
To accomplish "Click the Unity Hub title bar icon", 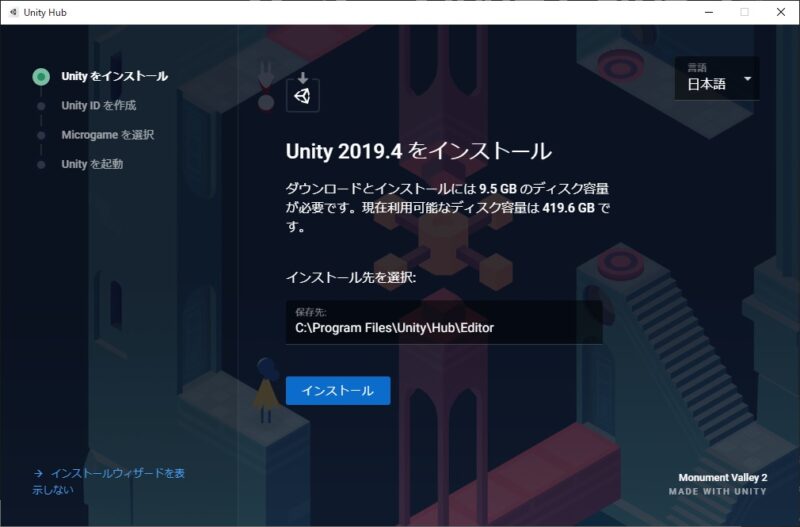I will point(13,12).
